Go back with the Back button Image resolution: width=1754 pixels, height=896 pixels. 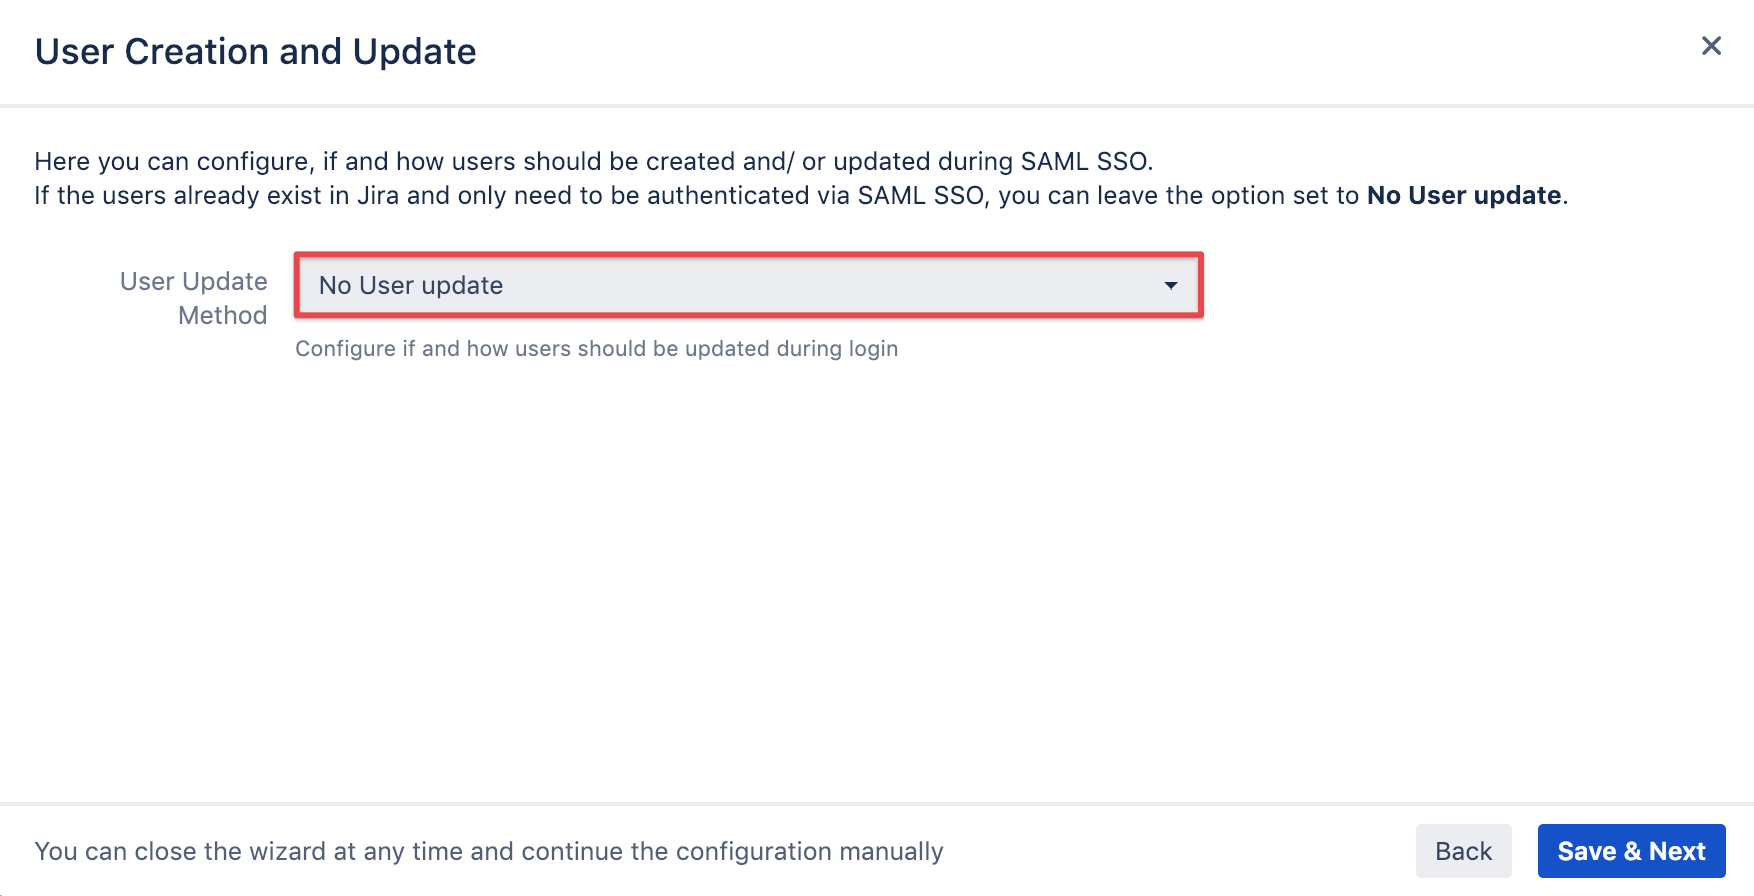1463,851
